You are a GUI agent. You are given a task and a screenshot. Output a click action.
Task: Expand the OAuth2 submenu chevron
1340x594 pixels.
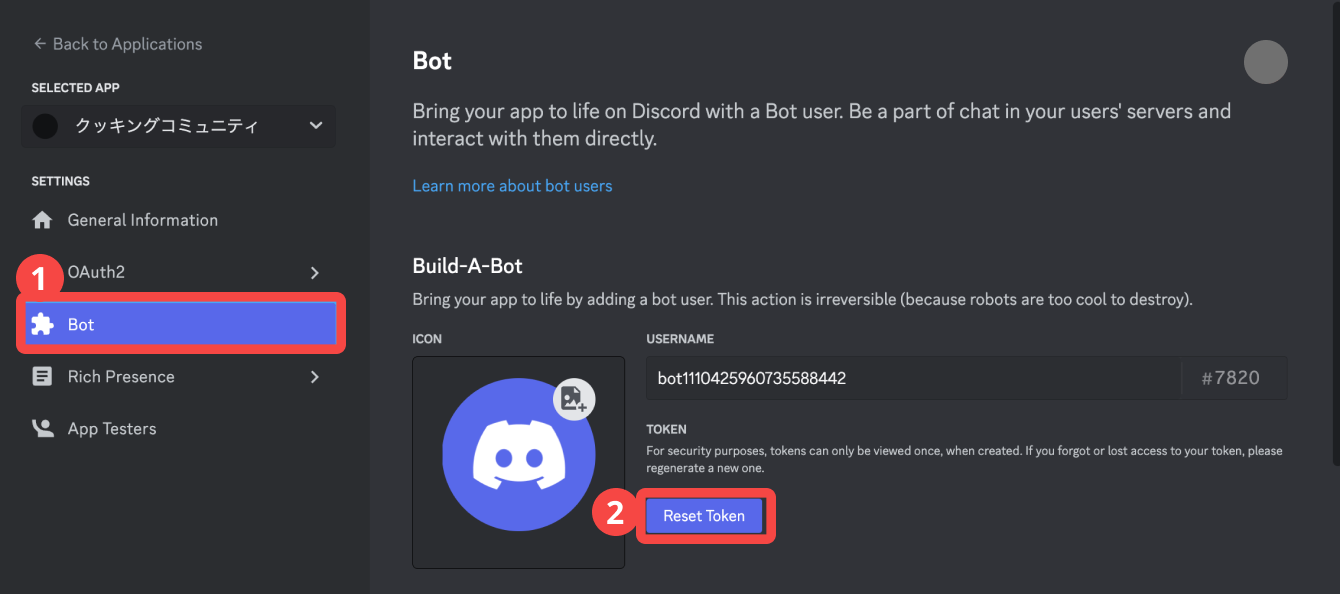click(315, 273)
